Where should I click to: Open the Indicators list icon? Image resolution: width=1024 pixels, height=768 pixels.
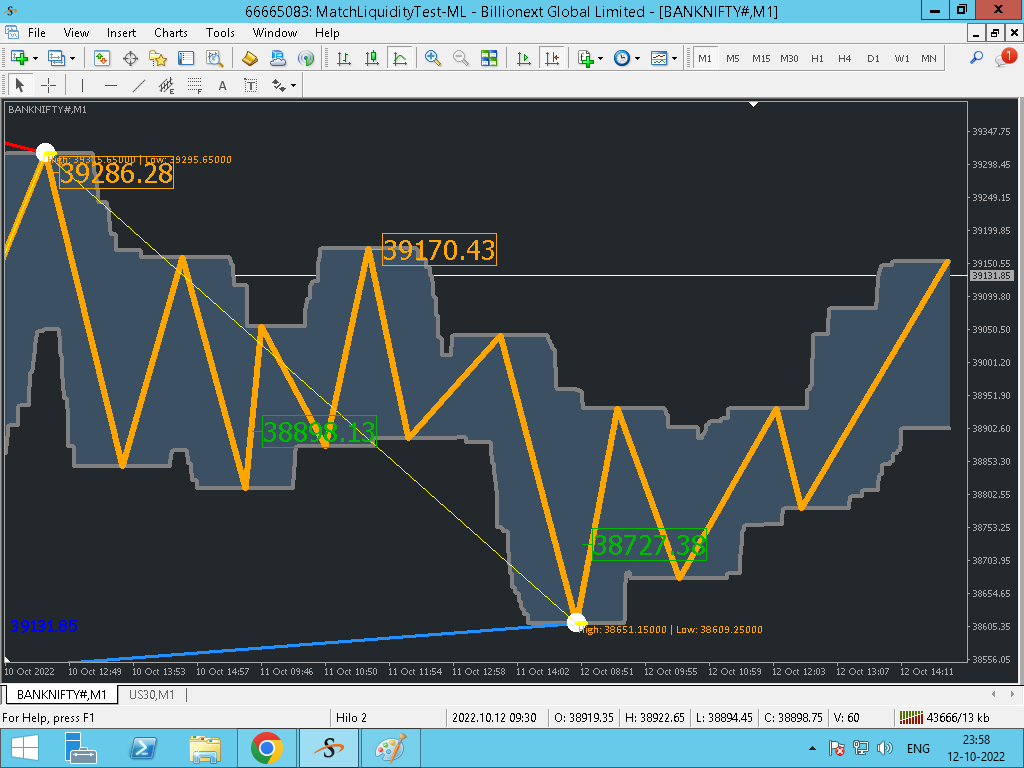(585, 58)
